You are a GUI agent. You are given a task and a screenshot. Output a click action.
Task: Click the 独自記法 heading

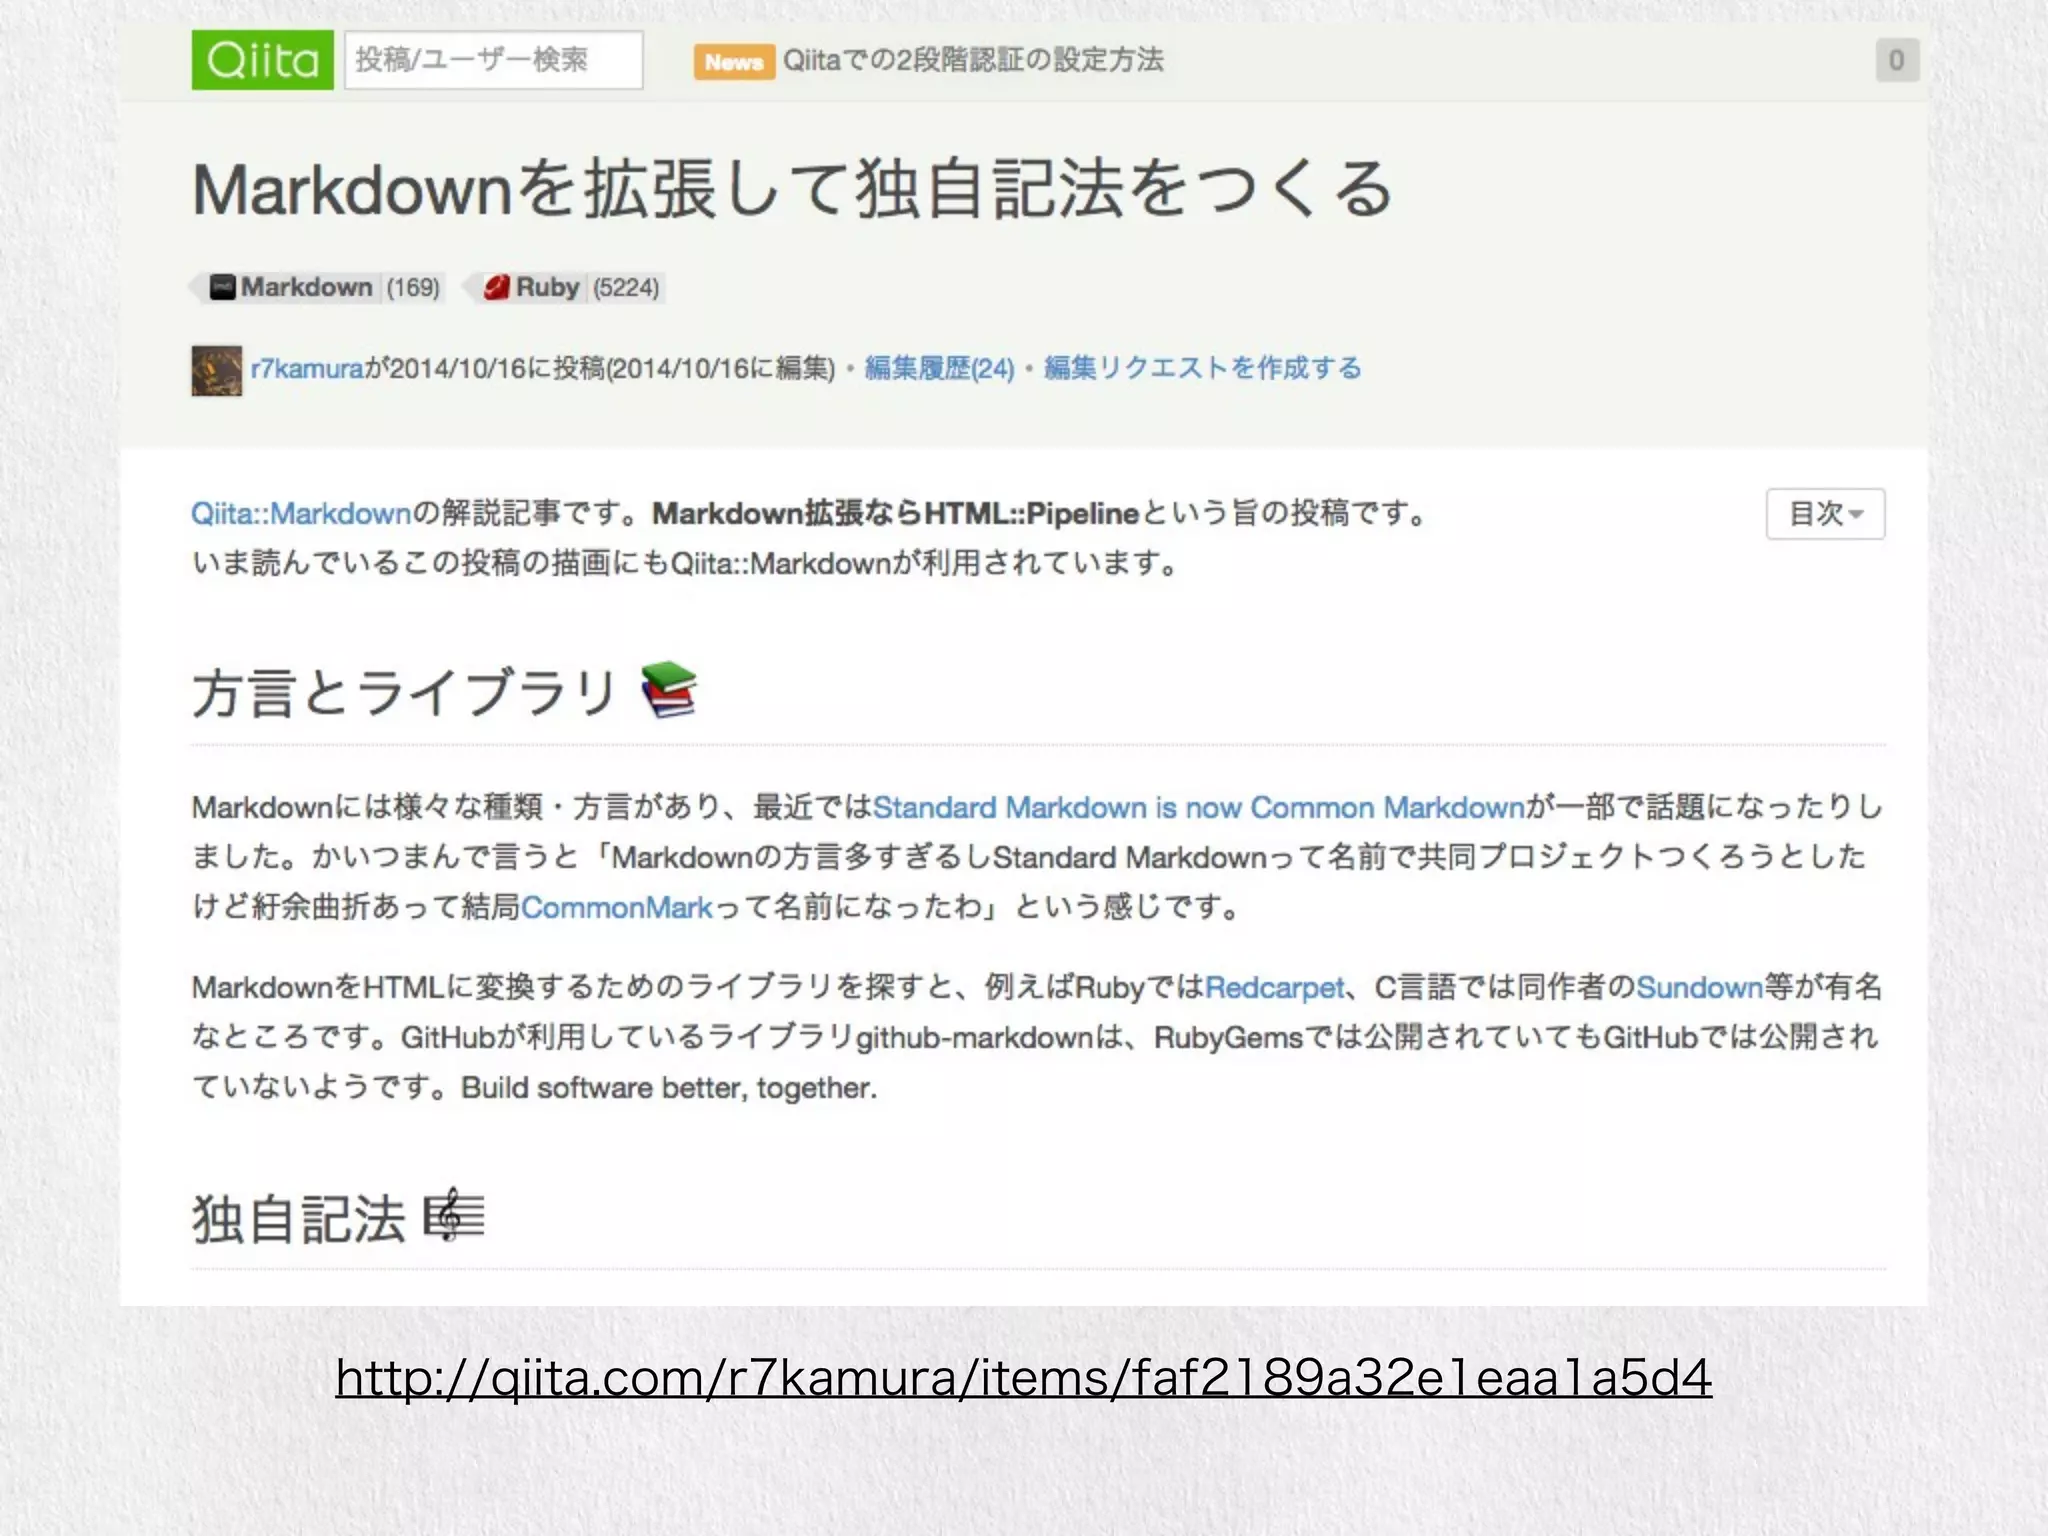[x=298, y=1219]
